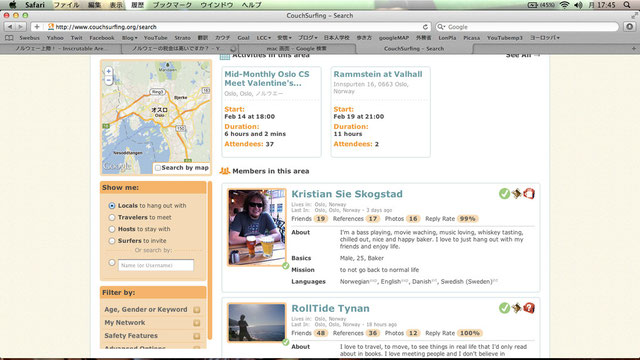Zoom out on the Oslo map
The width and height of the screenshot is (640, 360).
pos(109,80)
